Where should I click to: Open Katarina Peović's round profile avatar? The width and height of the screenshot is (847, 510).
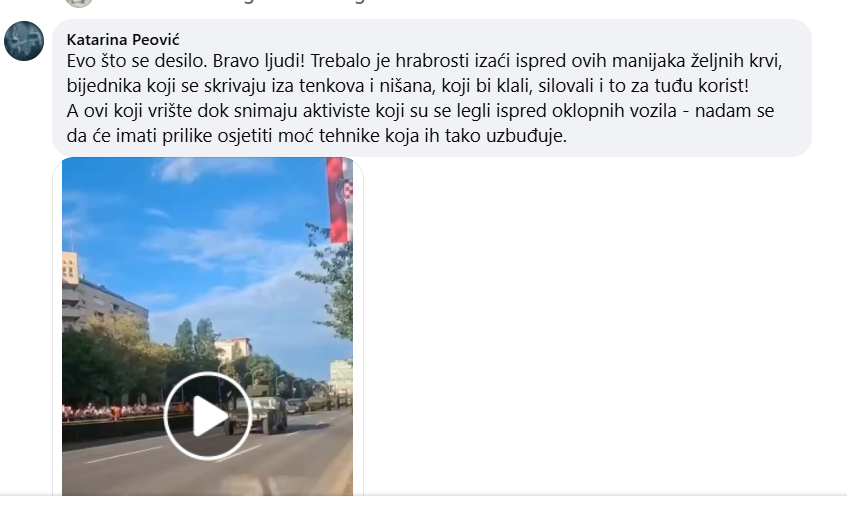point(24,41)
